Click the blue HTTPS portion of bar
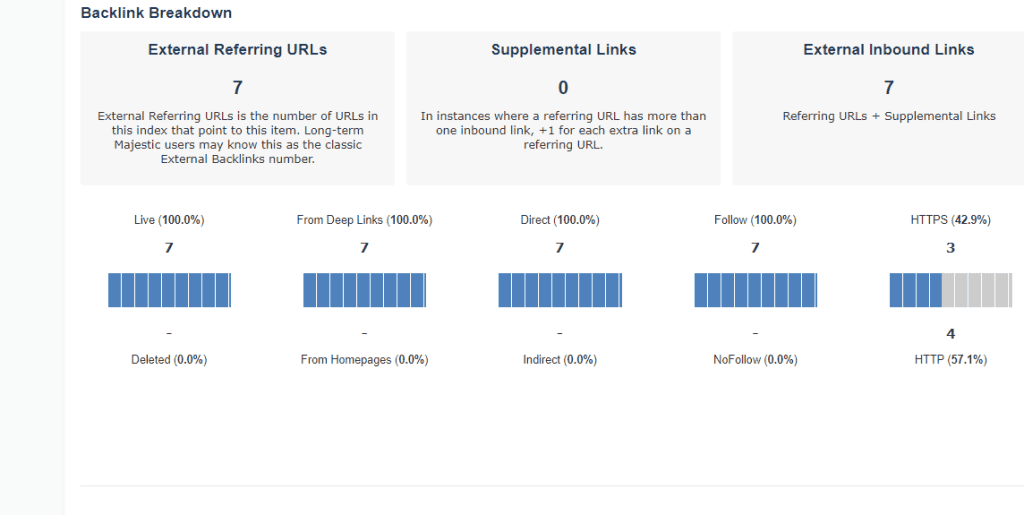 tap(916, 290)
